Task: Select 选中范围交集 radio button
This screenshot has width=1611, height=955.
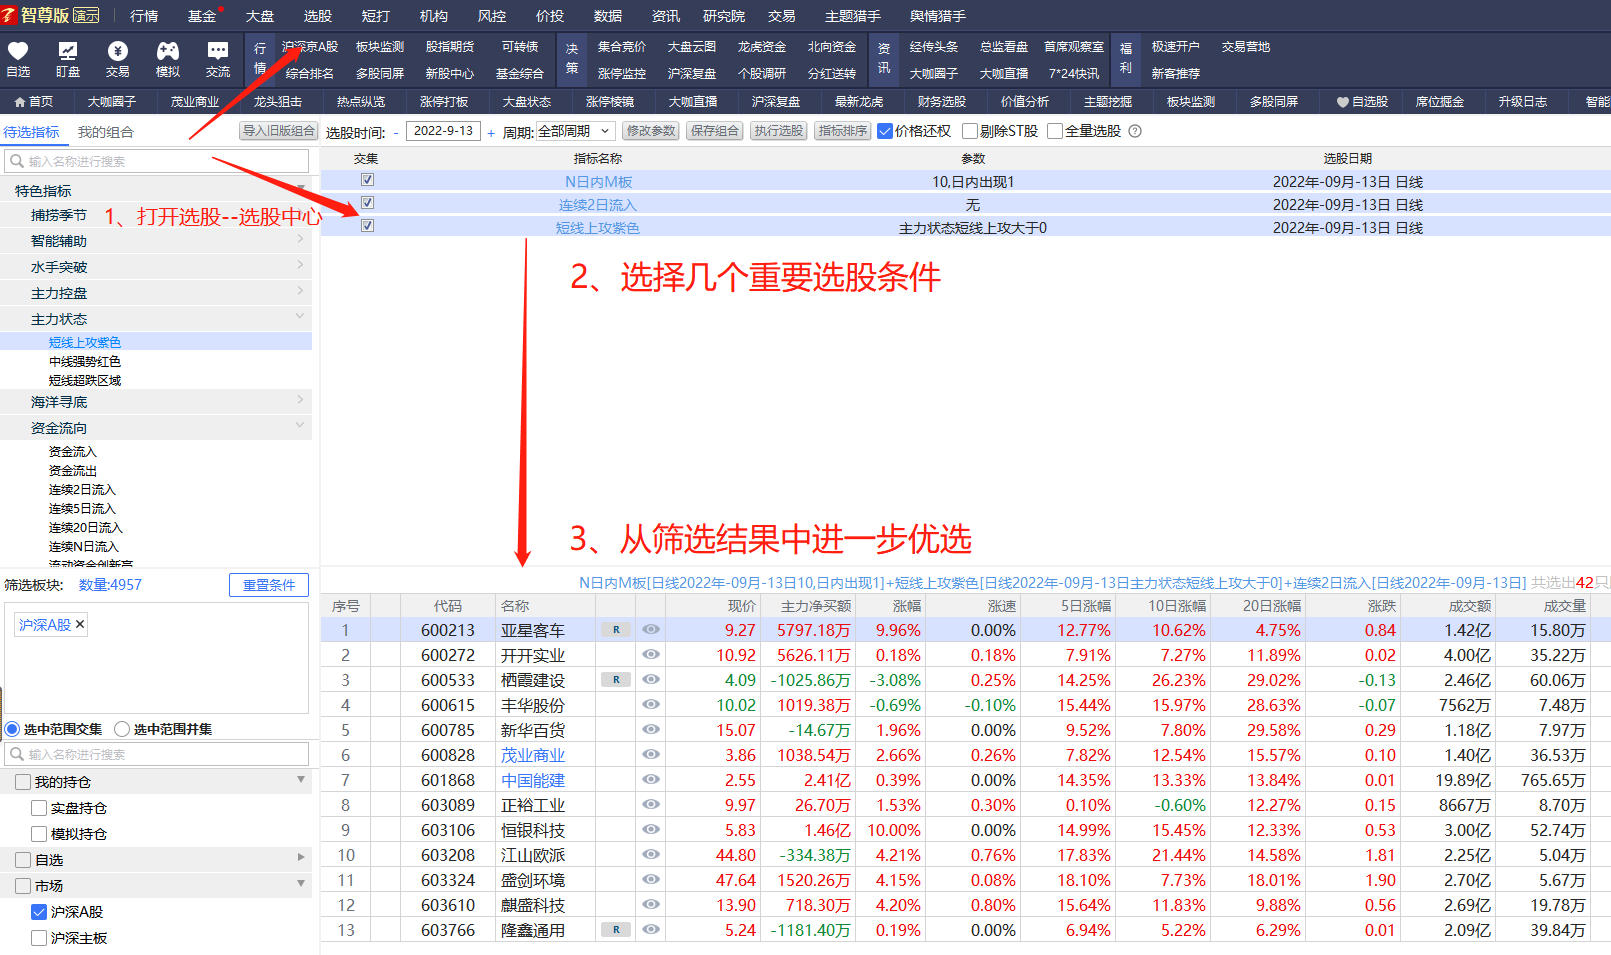Action: point(12,729)
